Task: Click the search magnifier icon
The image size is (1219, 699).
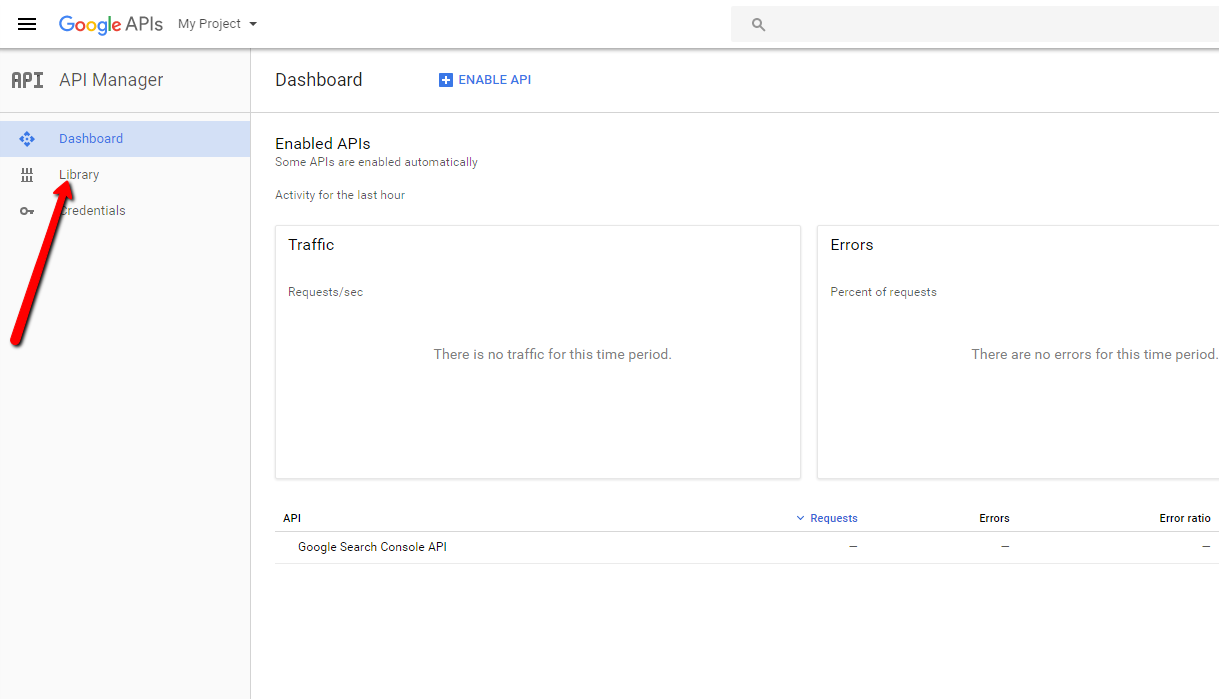Action: click(x=758, y=25)
